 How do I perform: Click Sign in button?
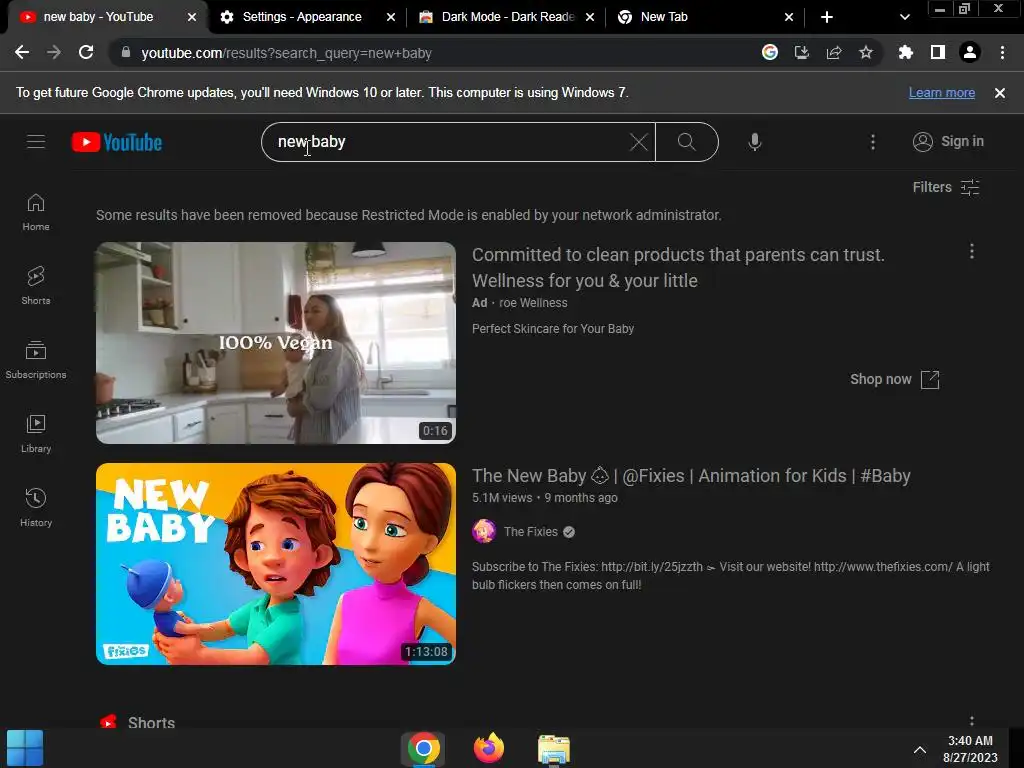[948, 142]
